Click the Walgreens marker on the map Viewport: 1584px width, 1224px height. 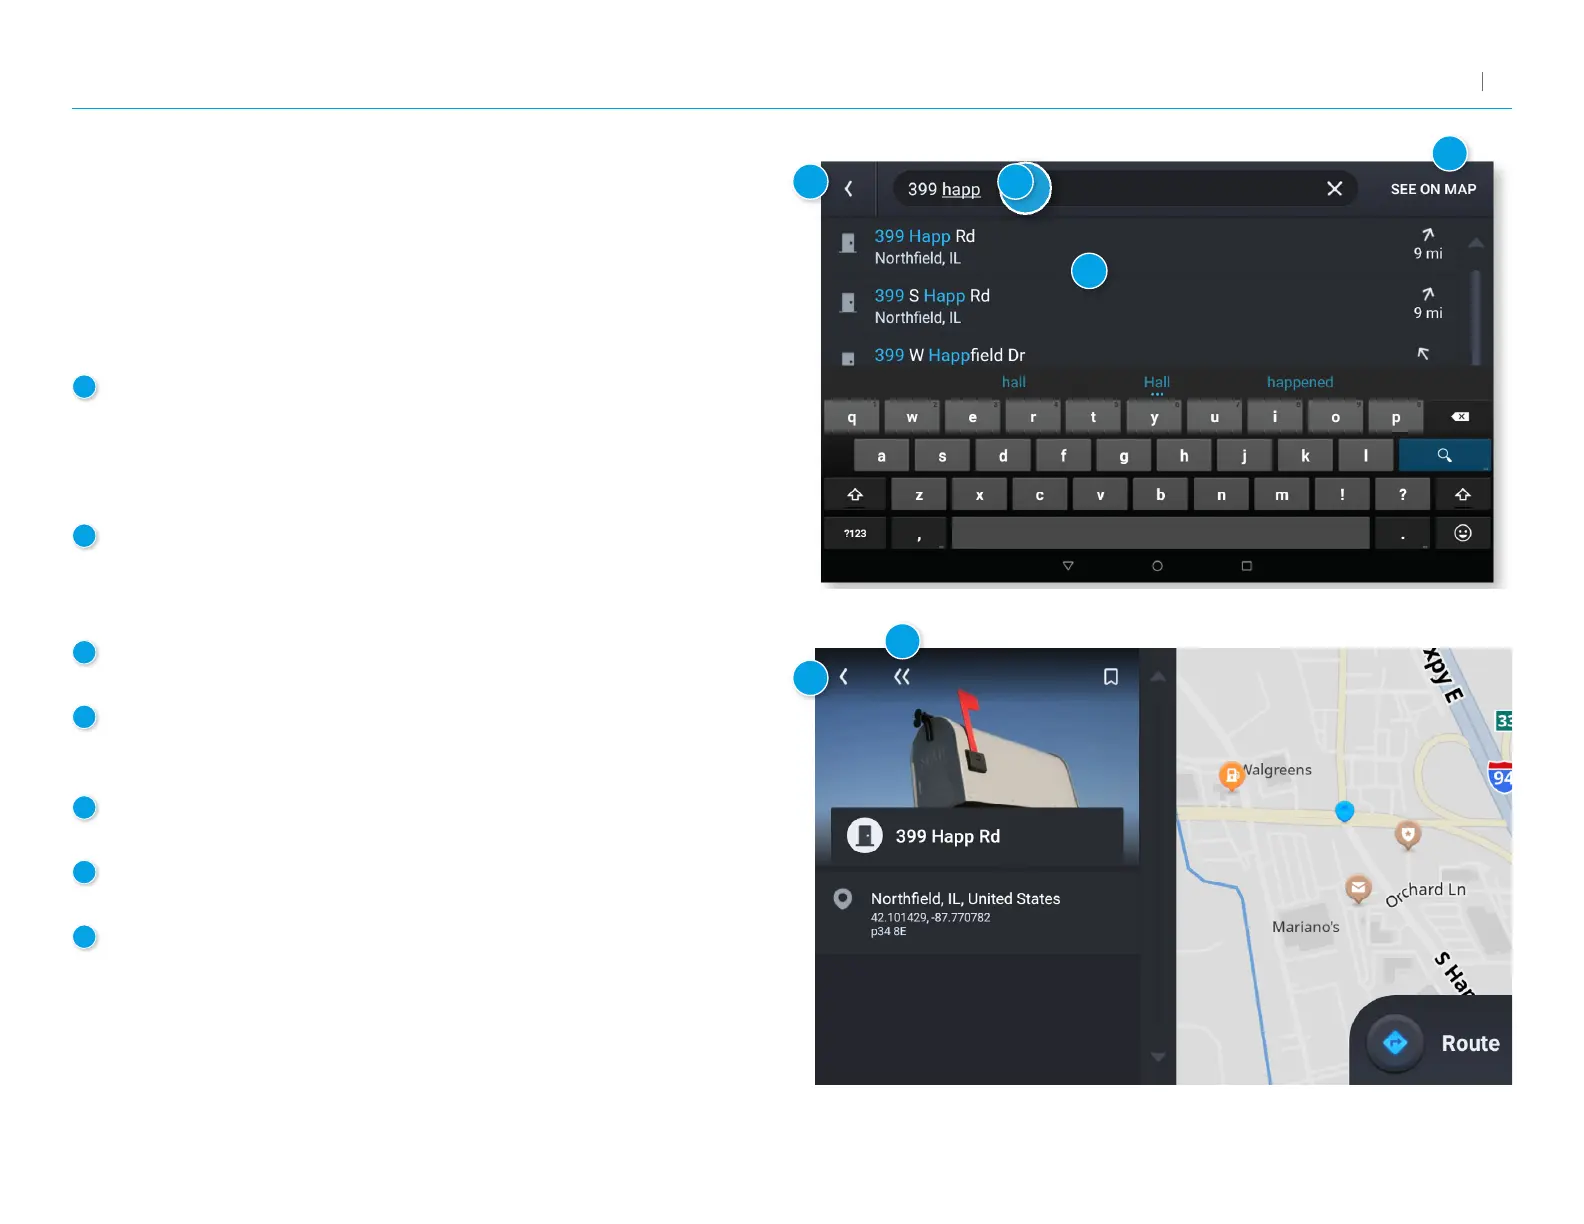click(x=1231, y=775)
